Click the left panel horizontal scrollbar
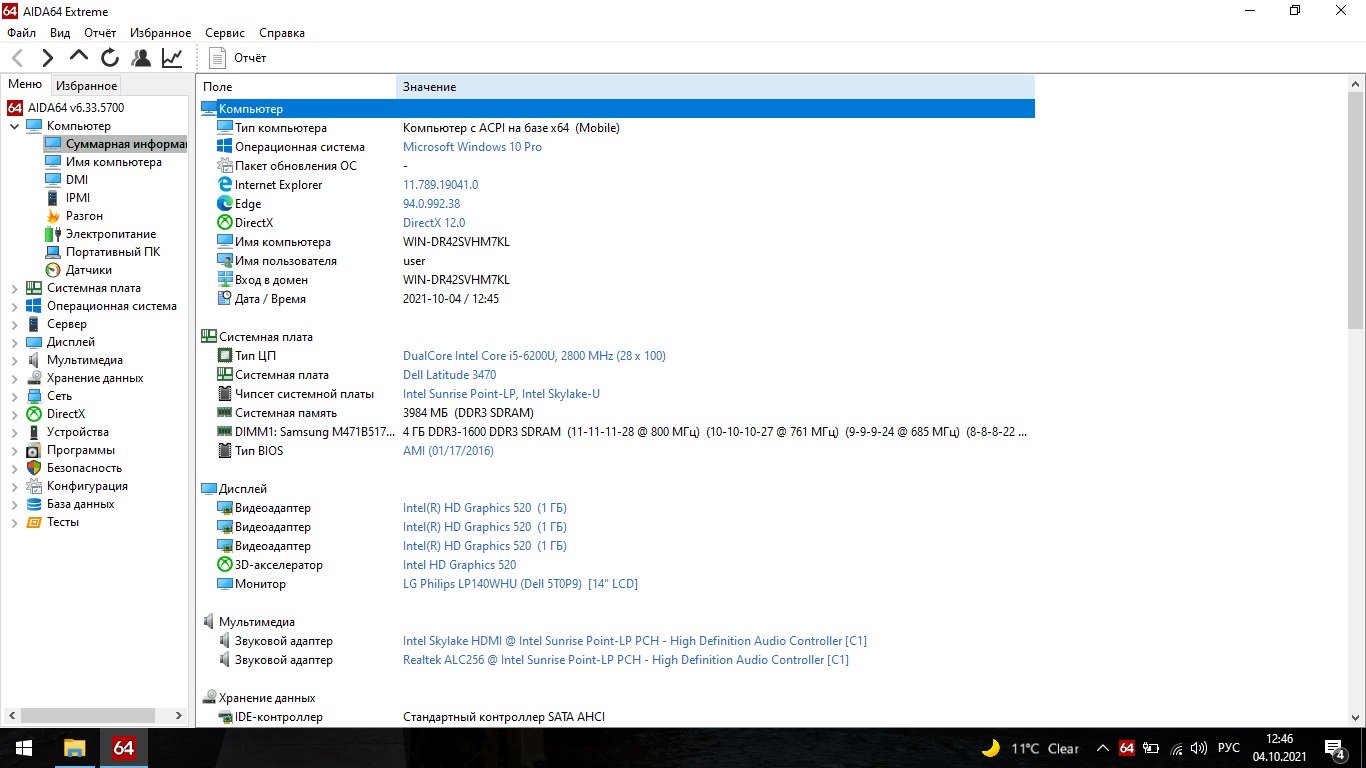The height and width of the screenshot is (768, 1366). (88, 716)
